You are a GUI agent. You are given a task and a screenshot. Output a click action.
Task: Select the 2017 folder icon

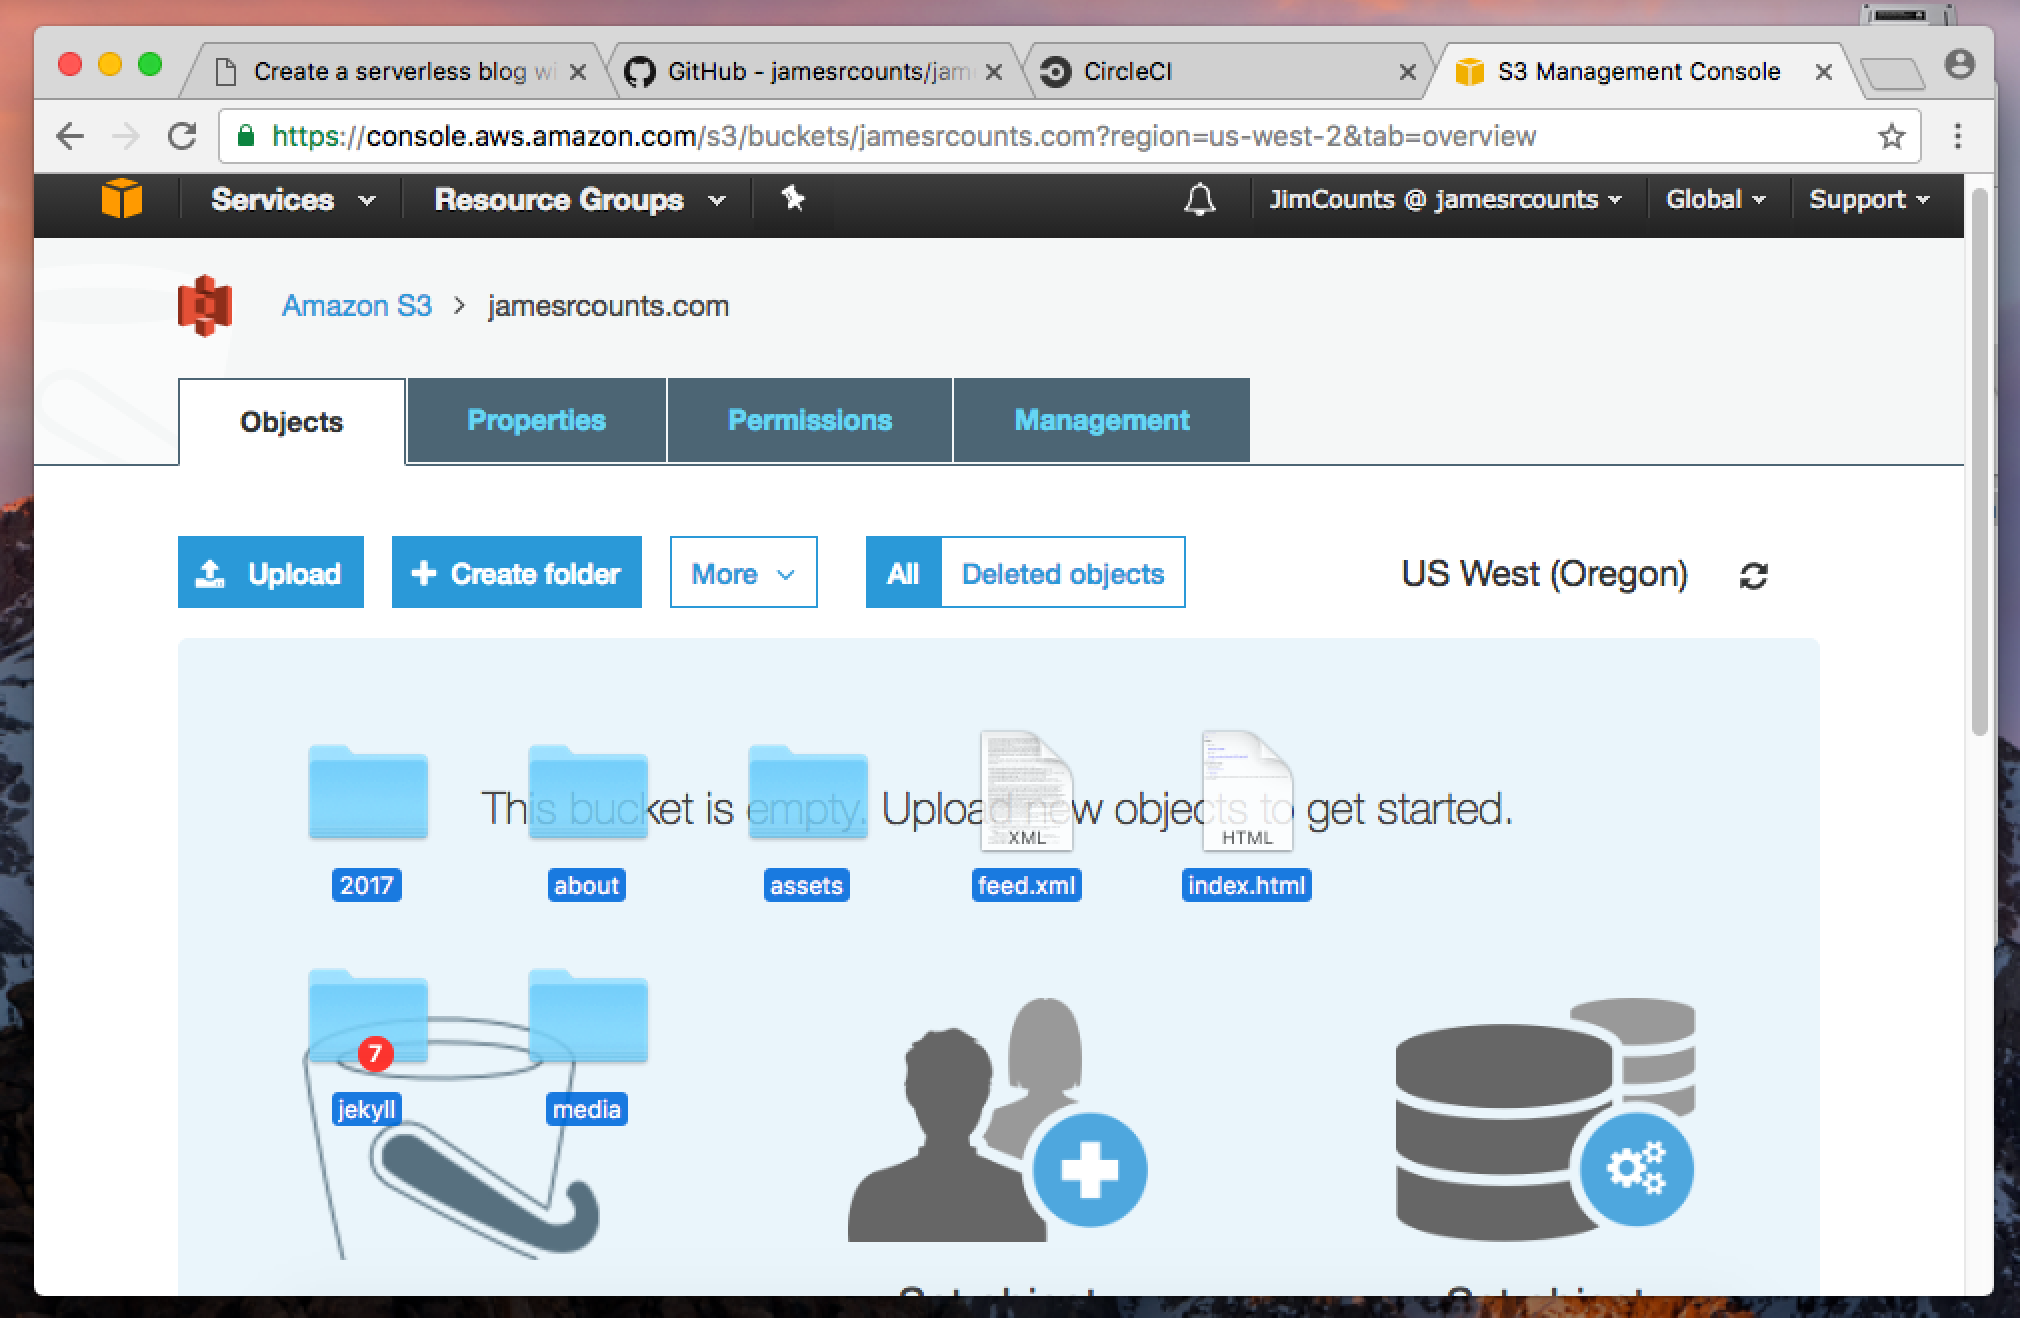click(x=368, y=792)
